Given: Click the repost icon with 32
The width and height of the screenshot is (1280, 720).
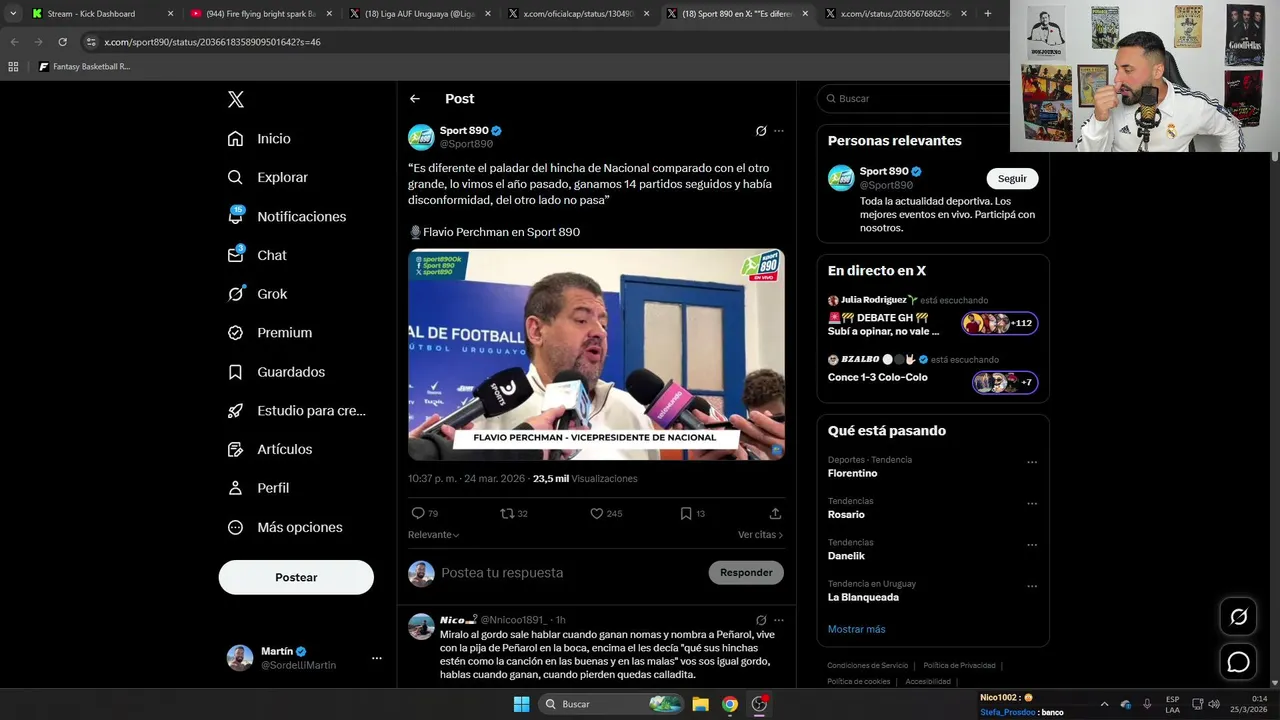Looking at the screenshot, I should tap(507, 513).
